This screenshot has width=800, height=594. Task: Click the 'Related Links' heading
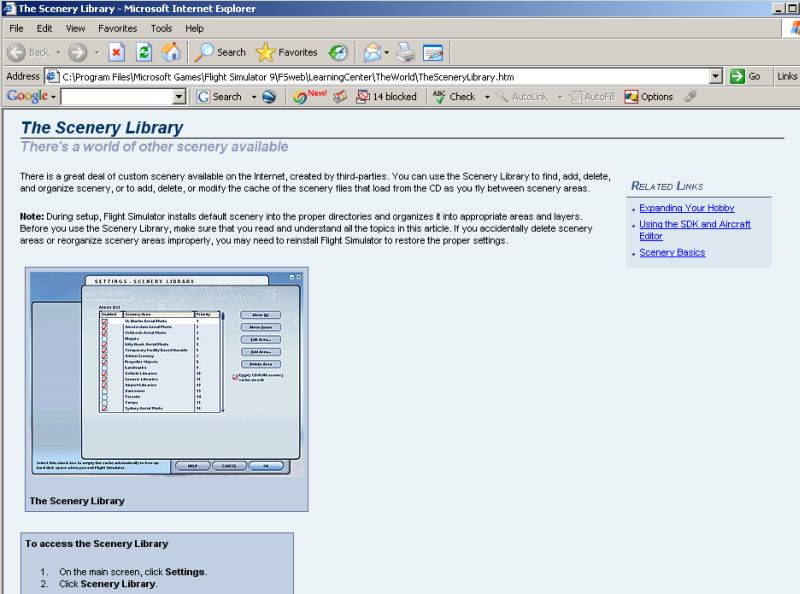point(667,186)
